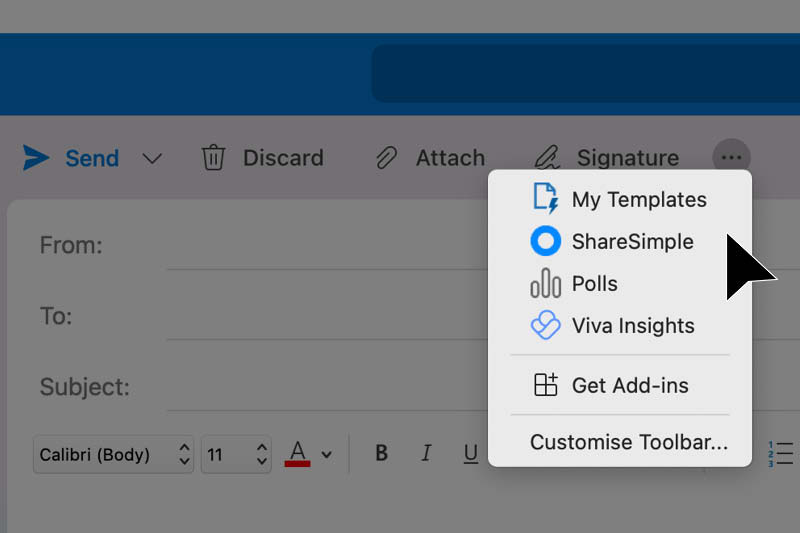Discard the email draft via Discard label

click(283, 158)
